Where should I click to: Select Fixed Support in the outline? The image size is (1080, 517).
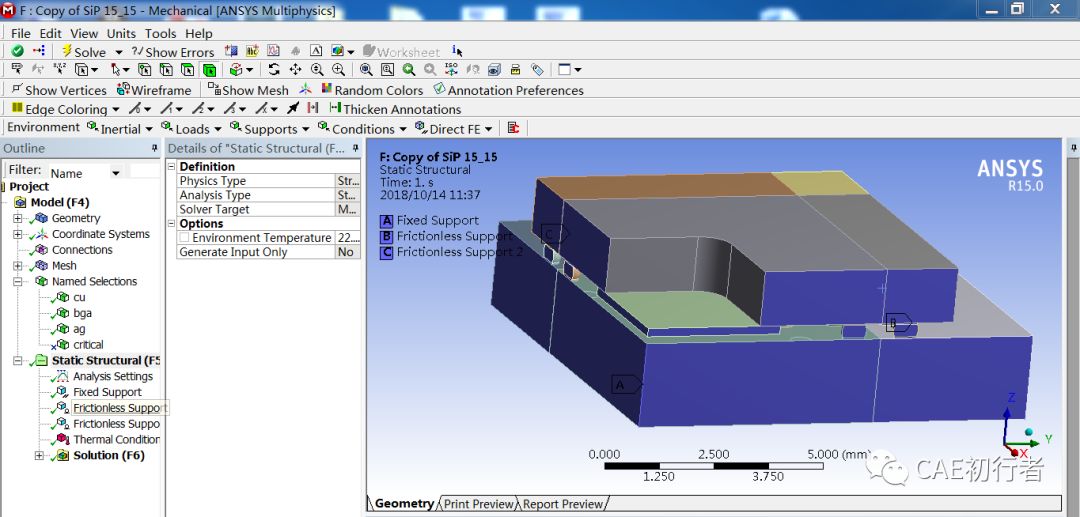pyautogui.click(x=107, y=392)
